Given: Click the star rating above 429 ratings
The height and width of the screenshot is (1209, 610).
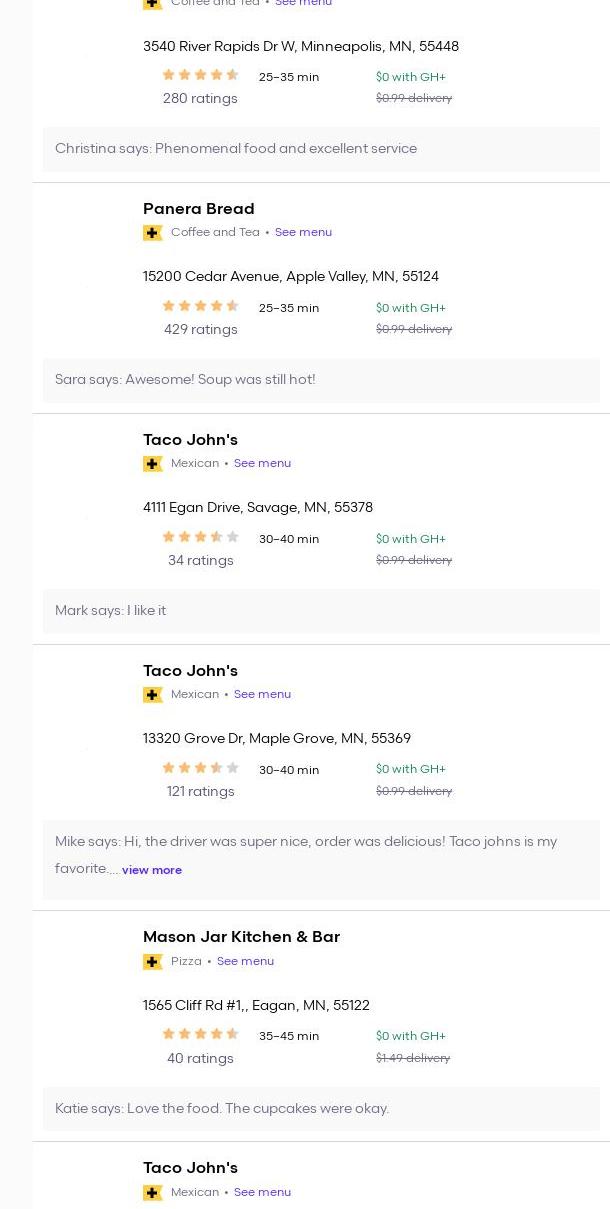Looking at the screenshot, I should [200, 307].
